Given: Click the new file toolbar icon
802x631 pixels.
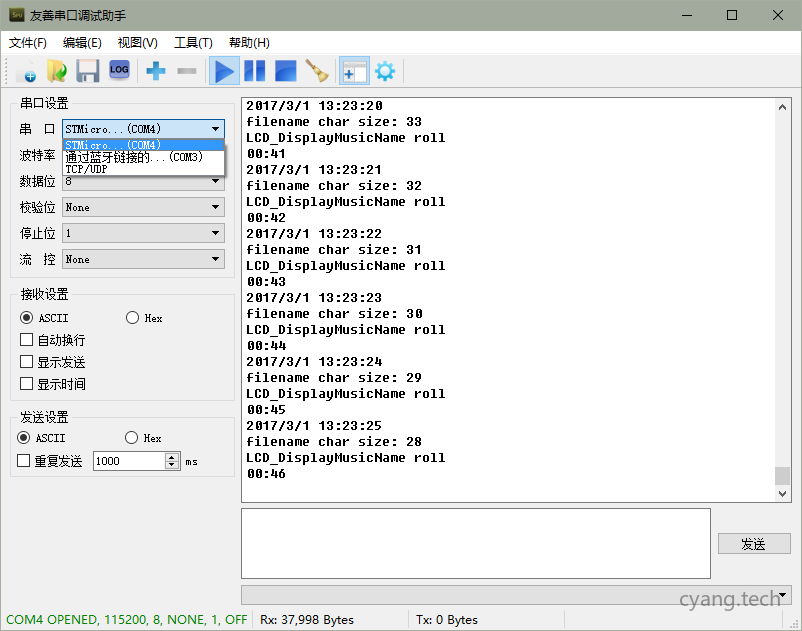Looking at the screenshot, I should [25, 71].
